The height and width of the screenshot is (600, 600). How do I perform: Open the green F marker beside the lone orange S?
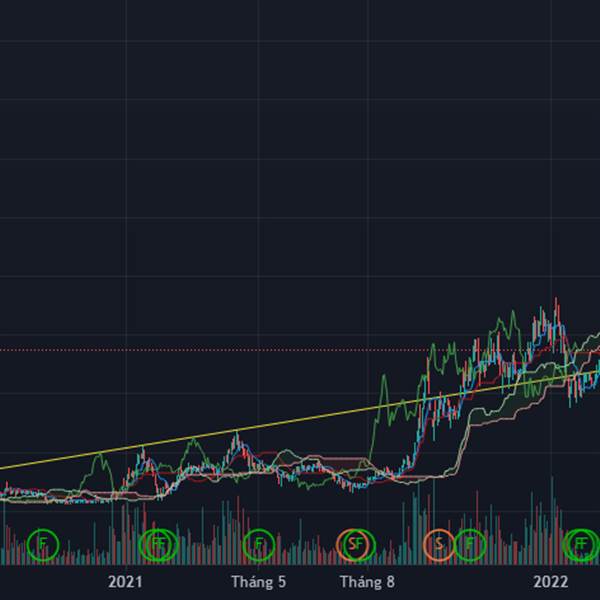[470, 544]
